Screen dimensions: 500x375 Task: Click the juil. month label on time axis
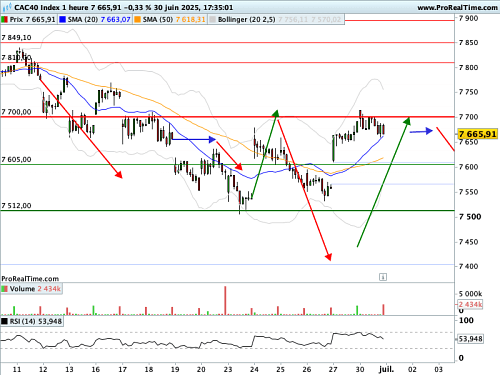click(x=386, y=369)
